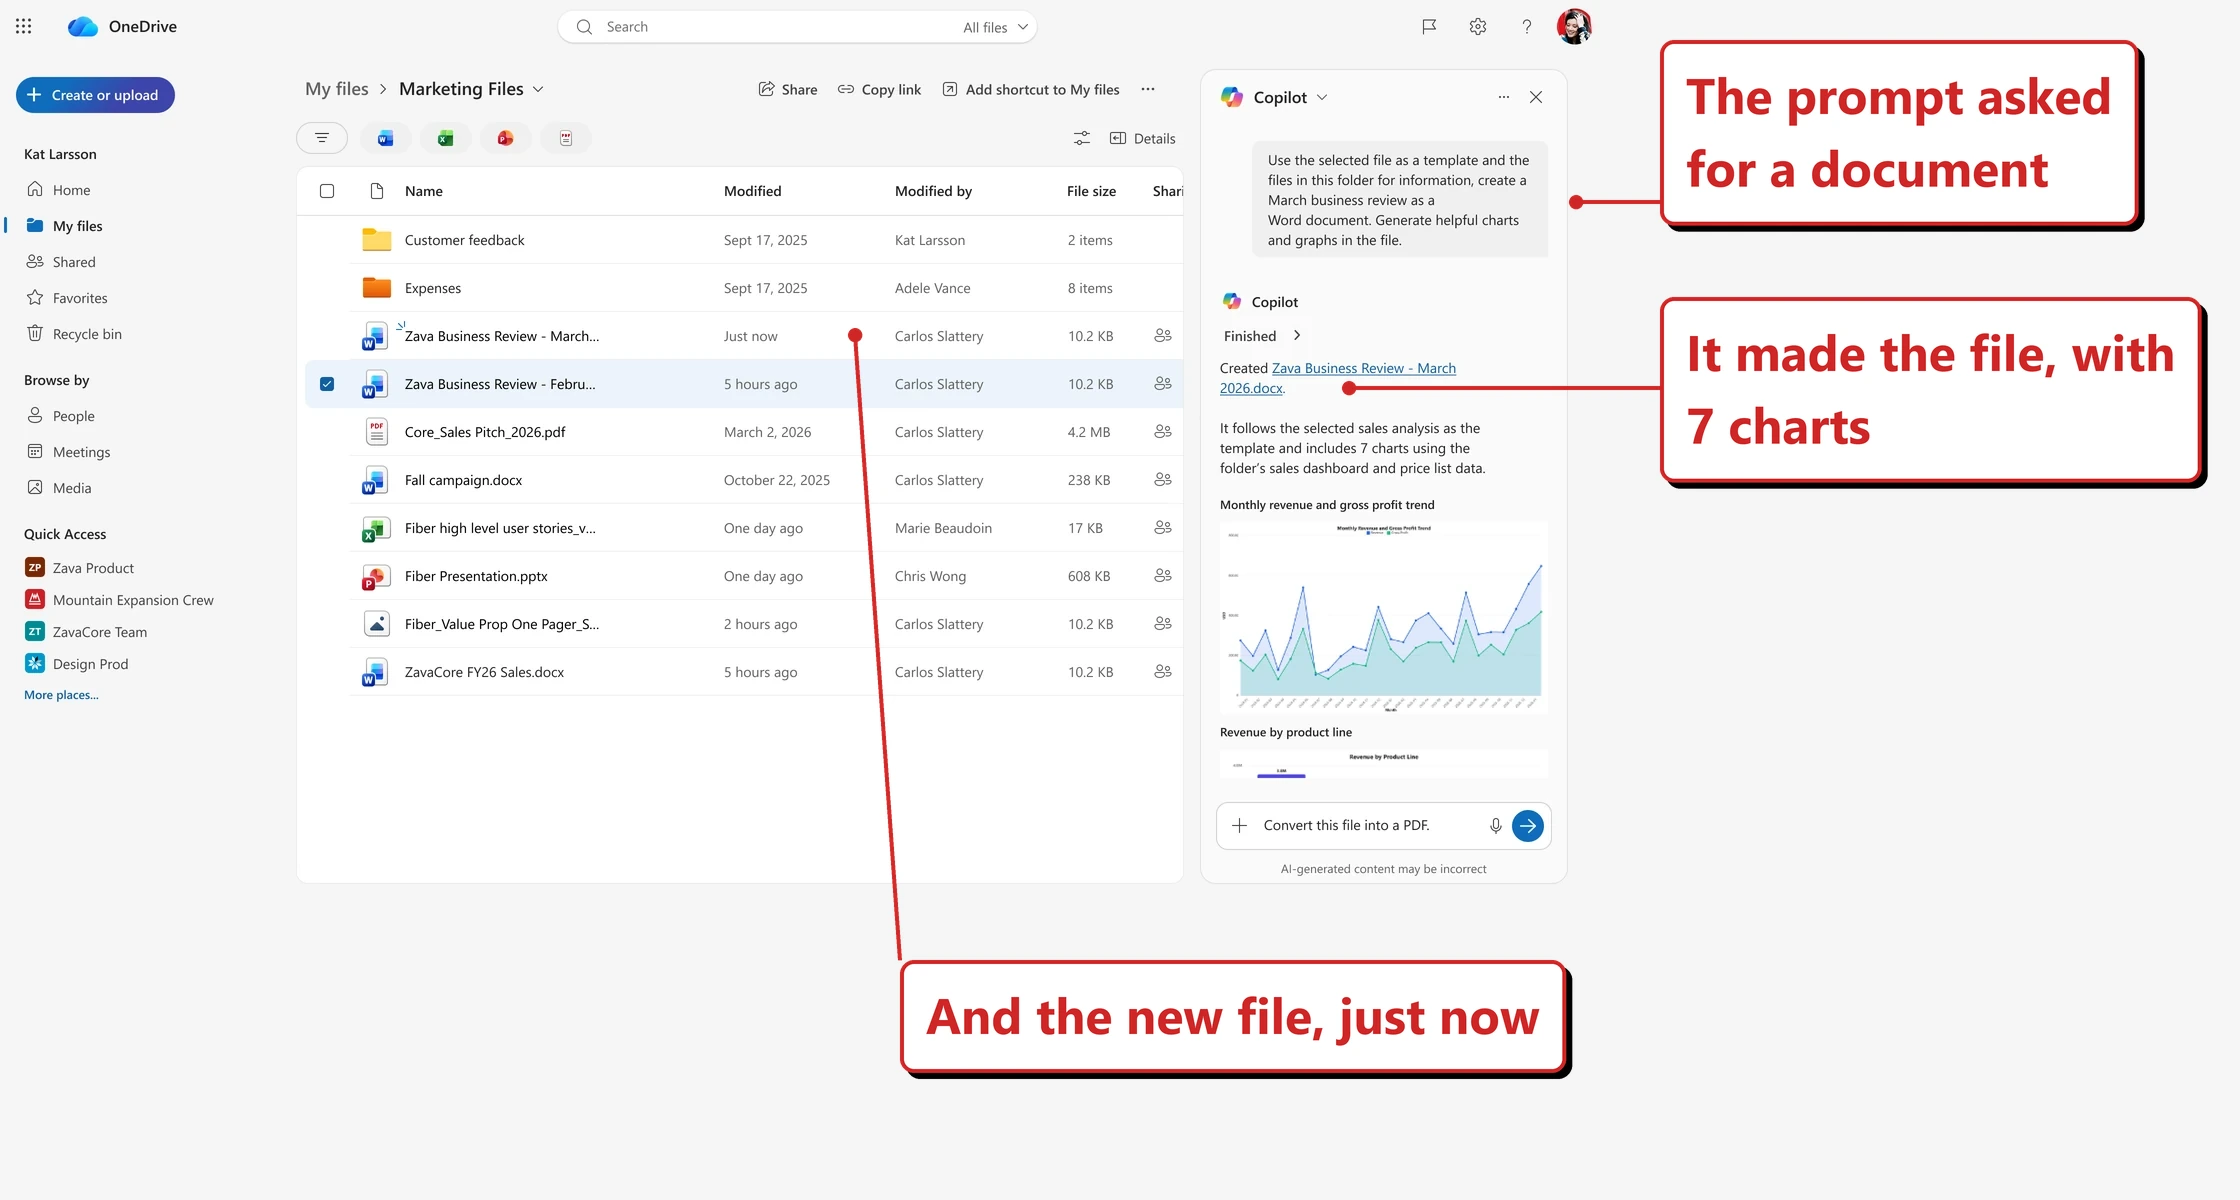Click the Expenses folder icon
Viewport: 2240px width, 1200px height.
coord(376,288)
